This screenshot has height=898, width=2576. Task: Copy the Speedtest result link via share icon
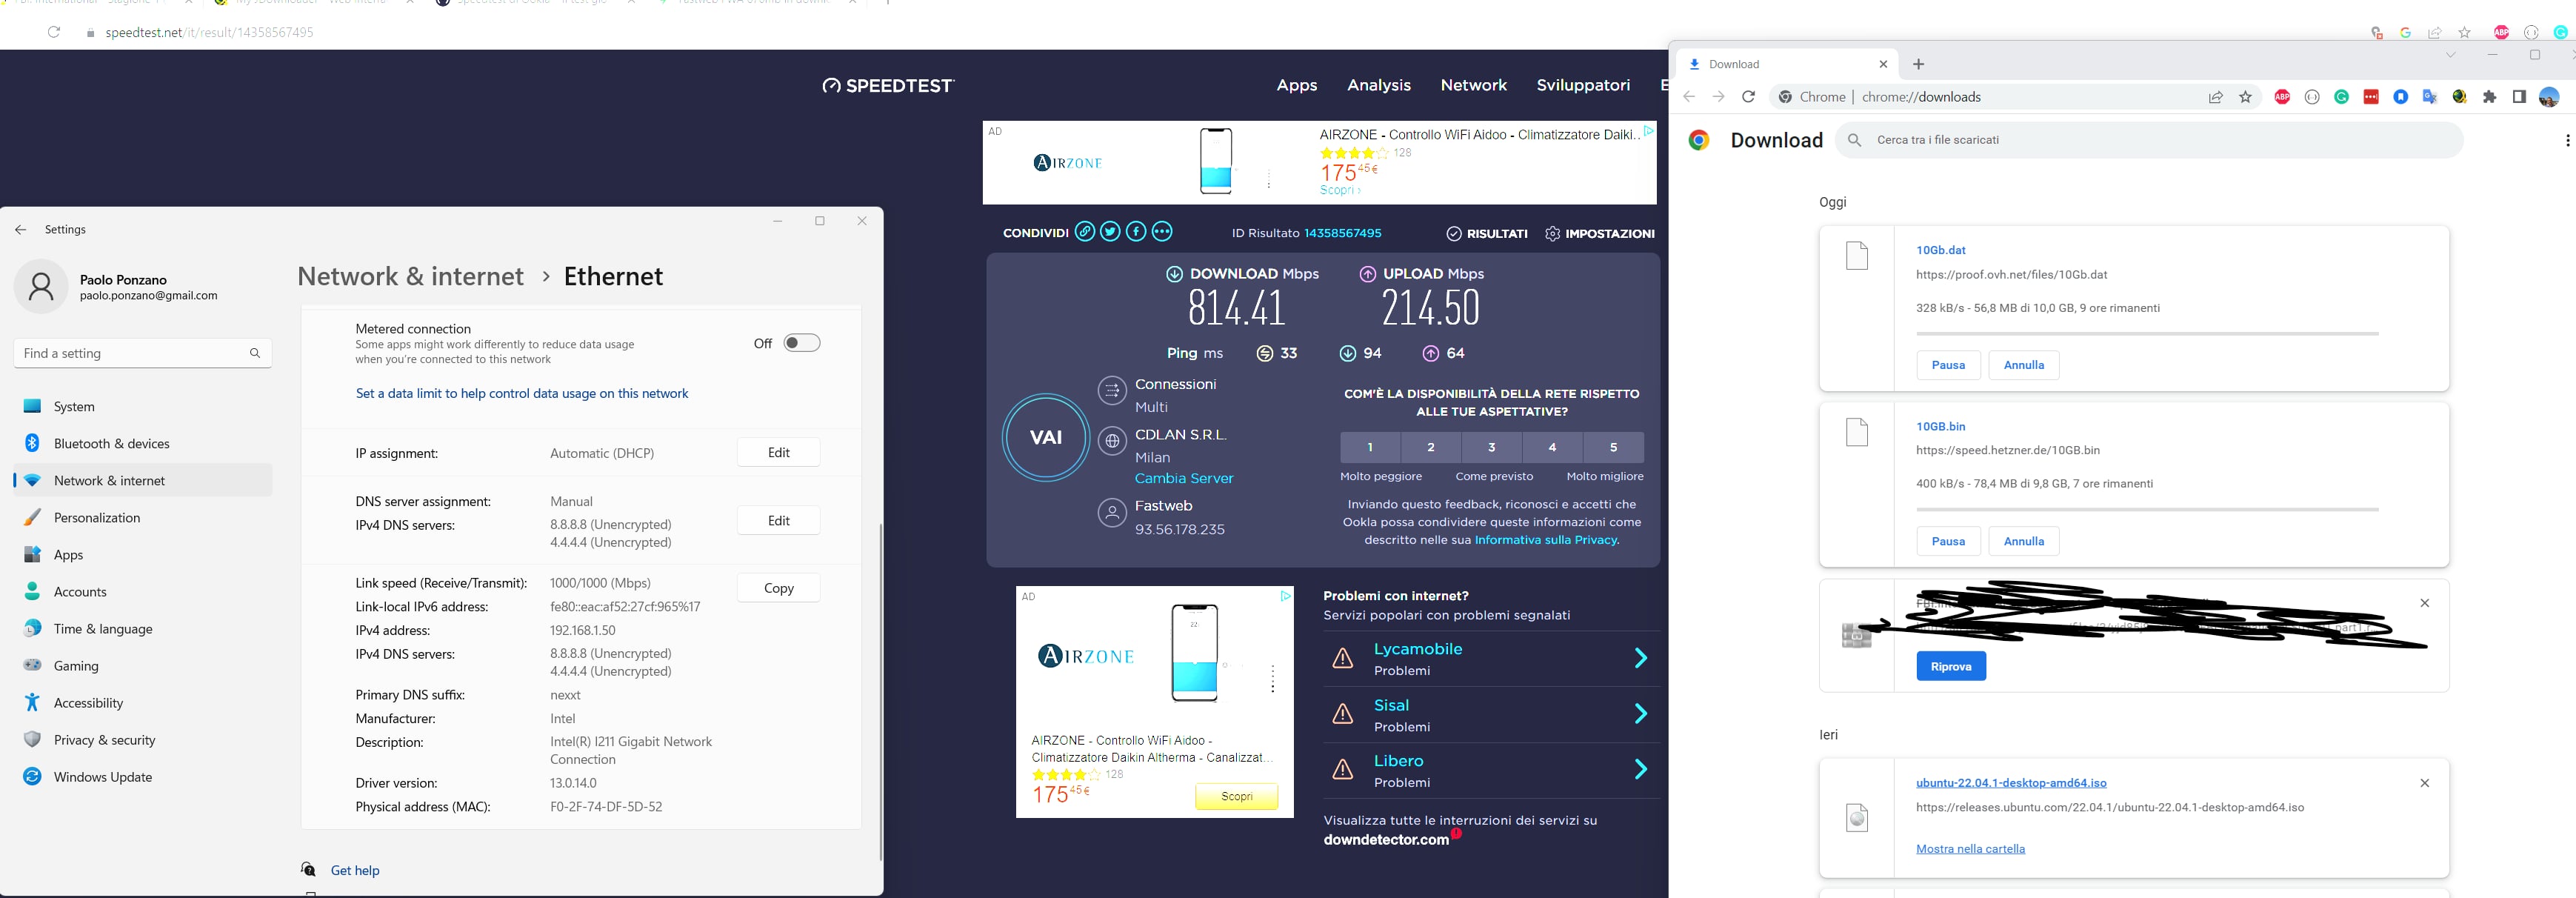1084,232
